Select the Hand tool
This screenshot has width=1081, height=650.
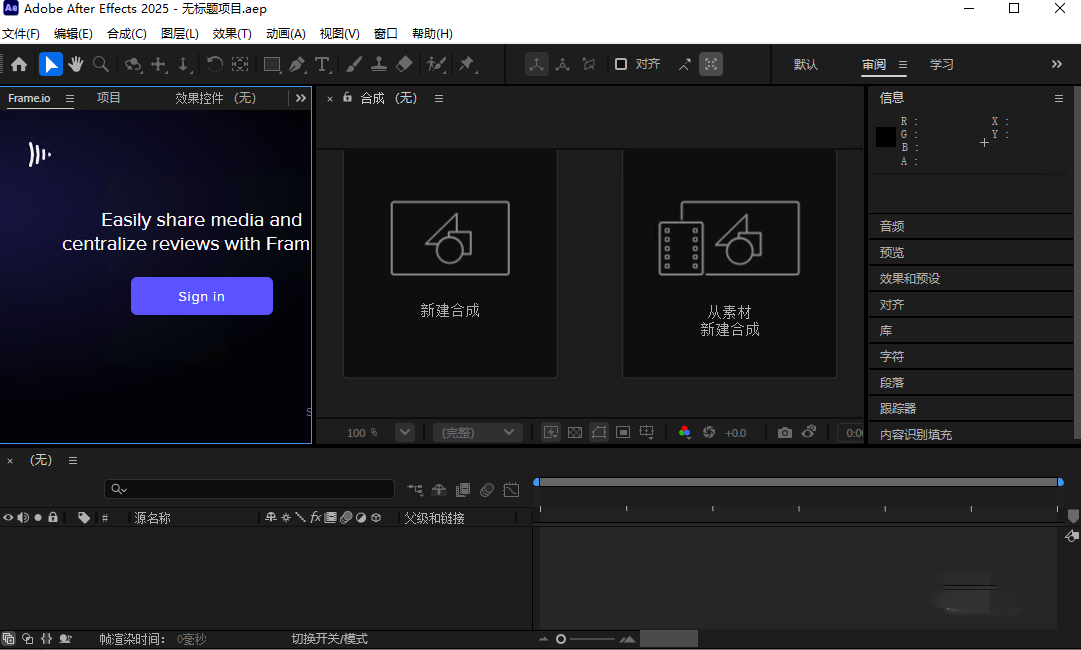(75, 64)
